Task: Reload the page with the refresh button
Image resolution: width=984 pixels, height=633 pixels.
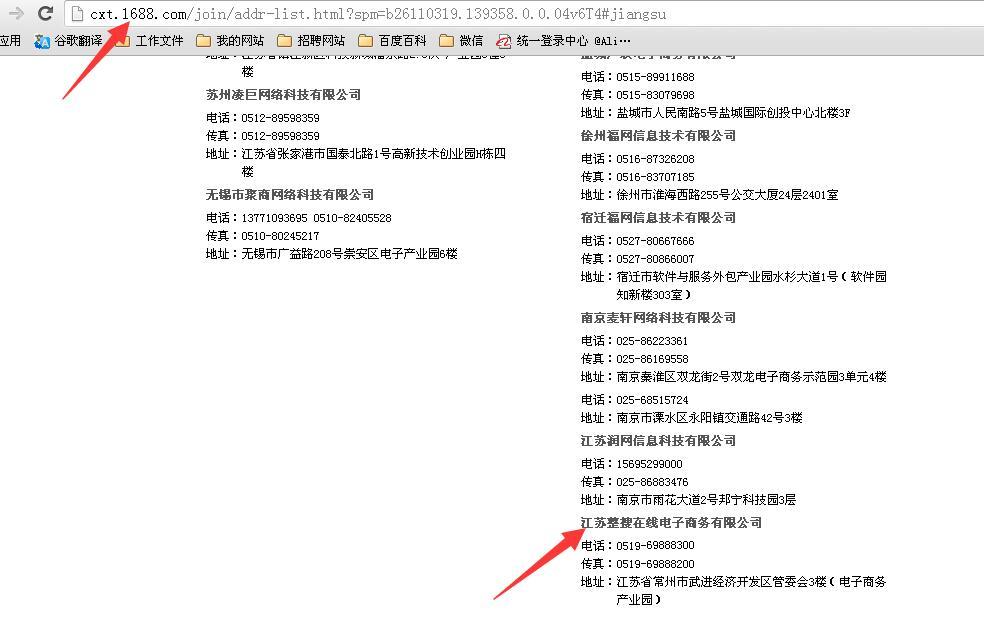Action: [x=45, y=13]
